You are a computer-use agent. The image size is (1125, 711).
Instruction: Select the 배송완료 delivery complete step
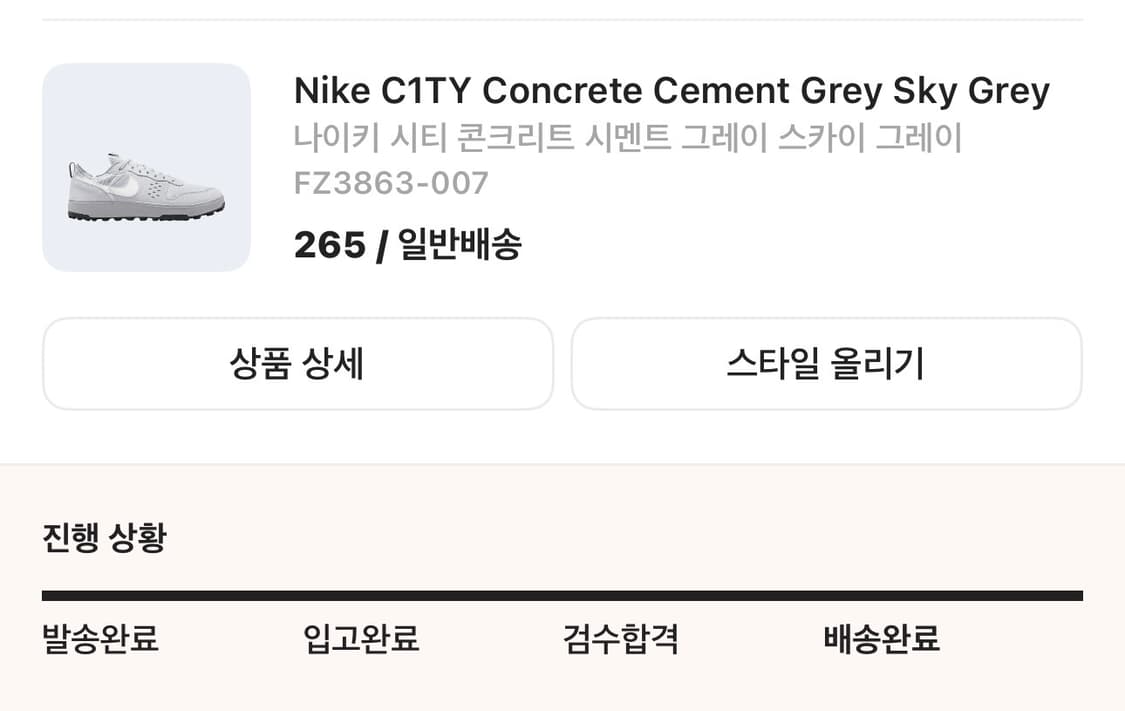click(x=879, y=640)
